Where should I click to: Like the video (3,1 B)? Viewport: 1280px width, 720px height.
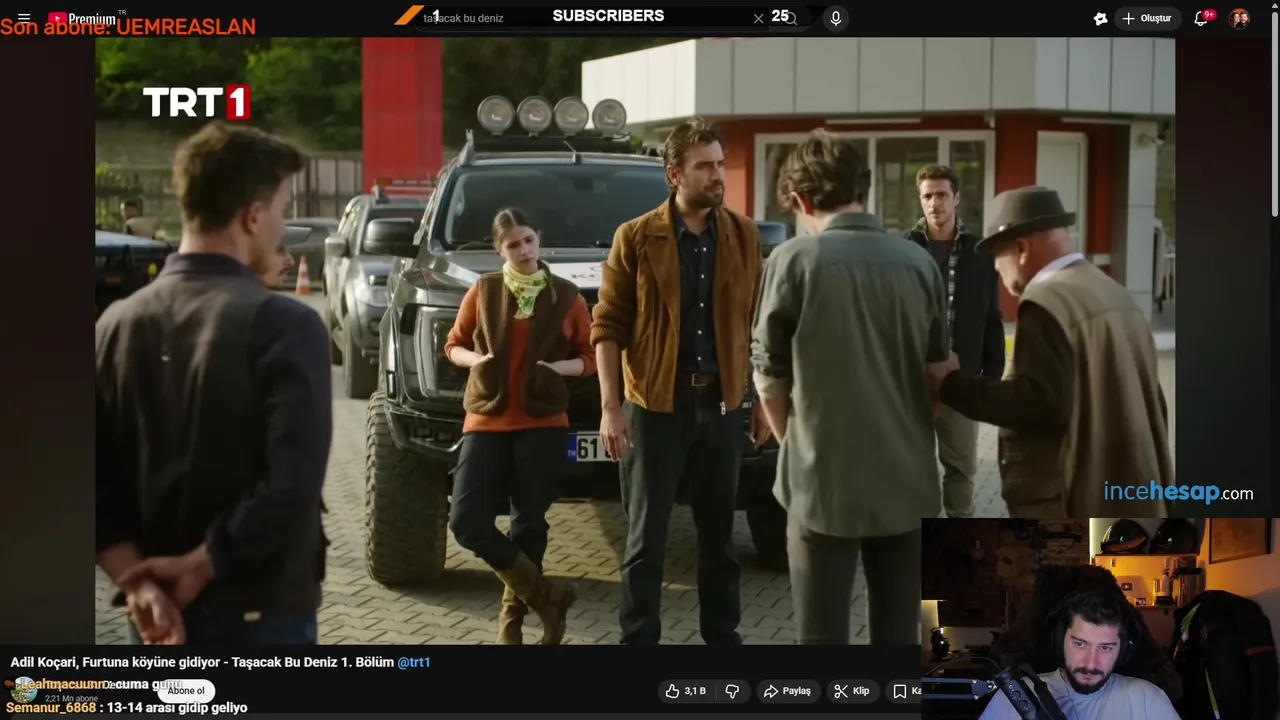tap(686, 691)
